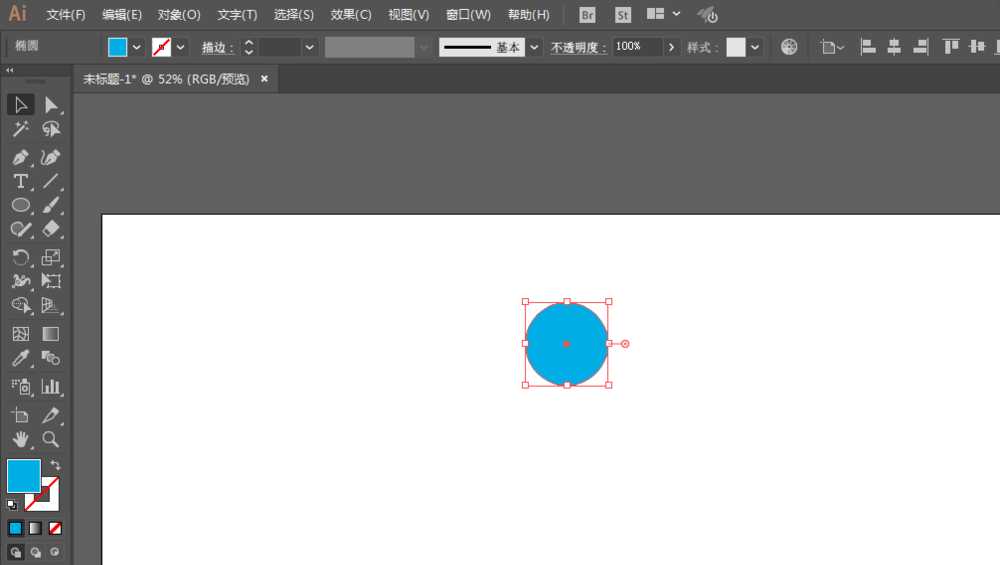The height and width of the screenshot is (565, 1000).
Task: Align selection to vertical center
Action: pos(977,47)
